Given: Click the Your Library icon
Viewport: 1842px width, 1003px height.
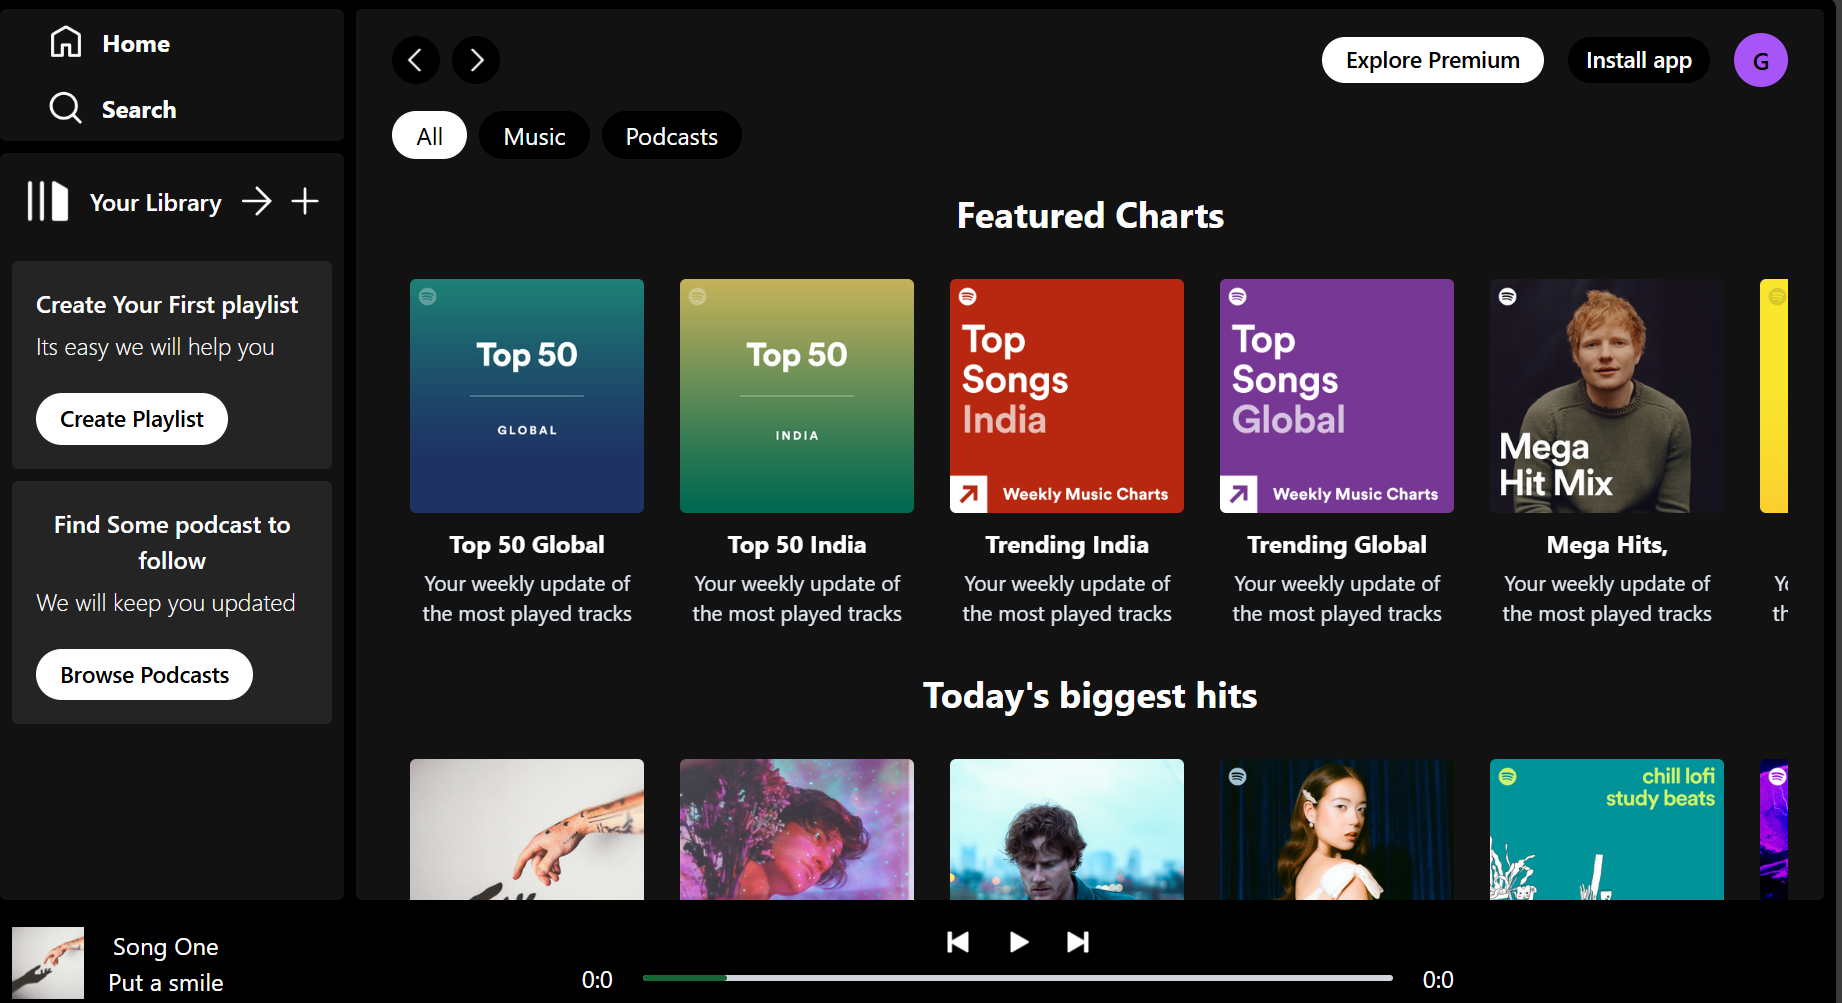Looking at the screenshot, I should click(x=47, y=201).
